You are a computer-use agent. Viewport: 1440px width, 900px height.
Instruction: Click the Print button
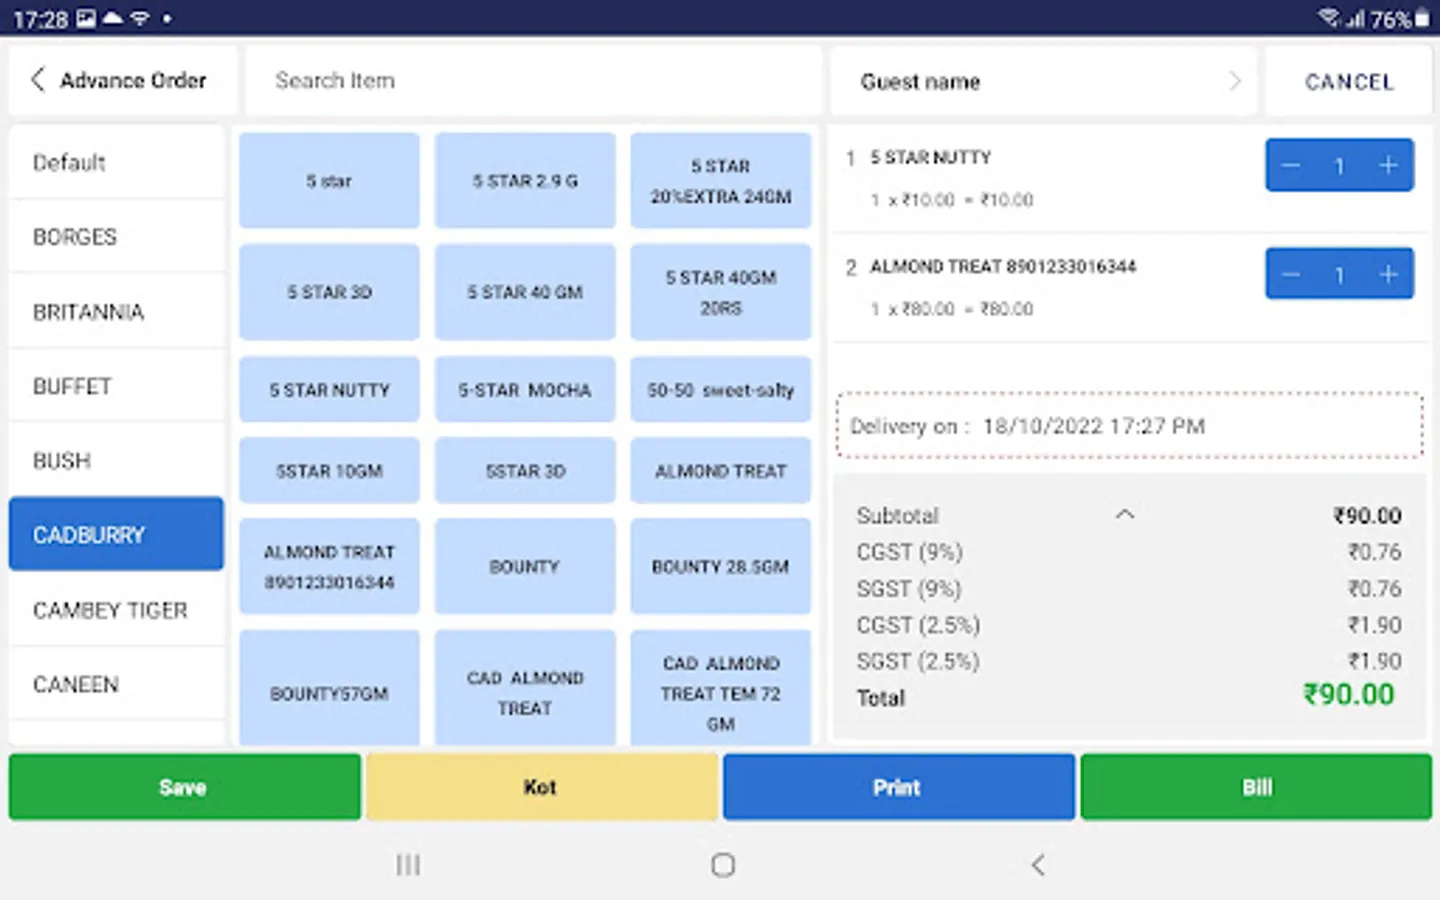coord(898,787)
